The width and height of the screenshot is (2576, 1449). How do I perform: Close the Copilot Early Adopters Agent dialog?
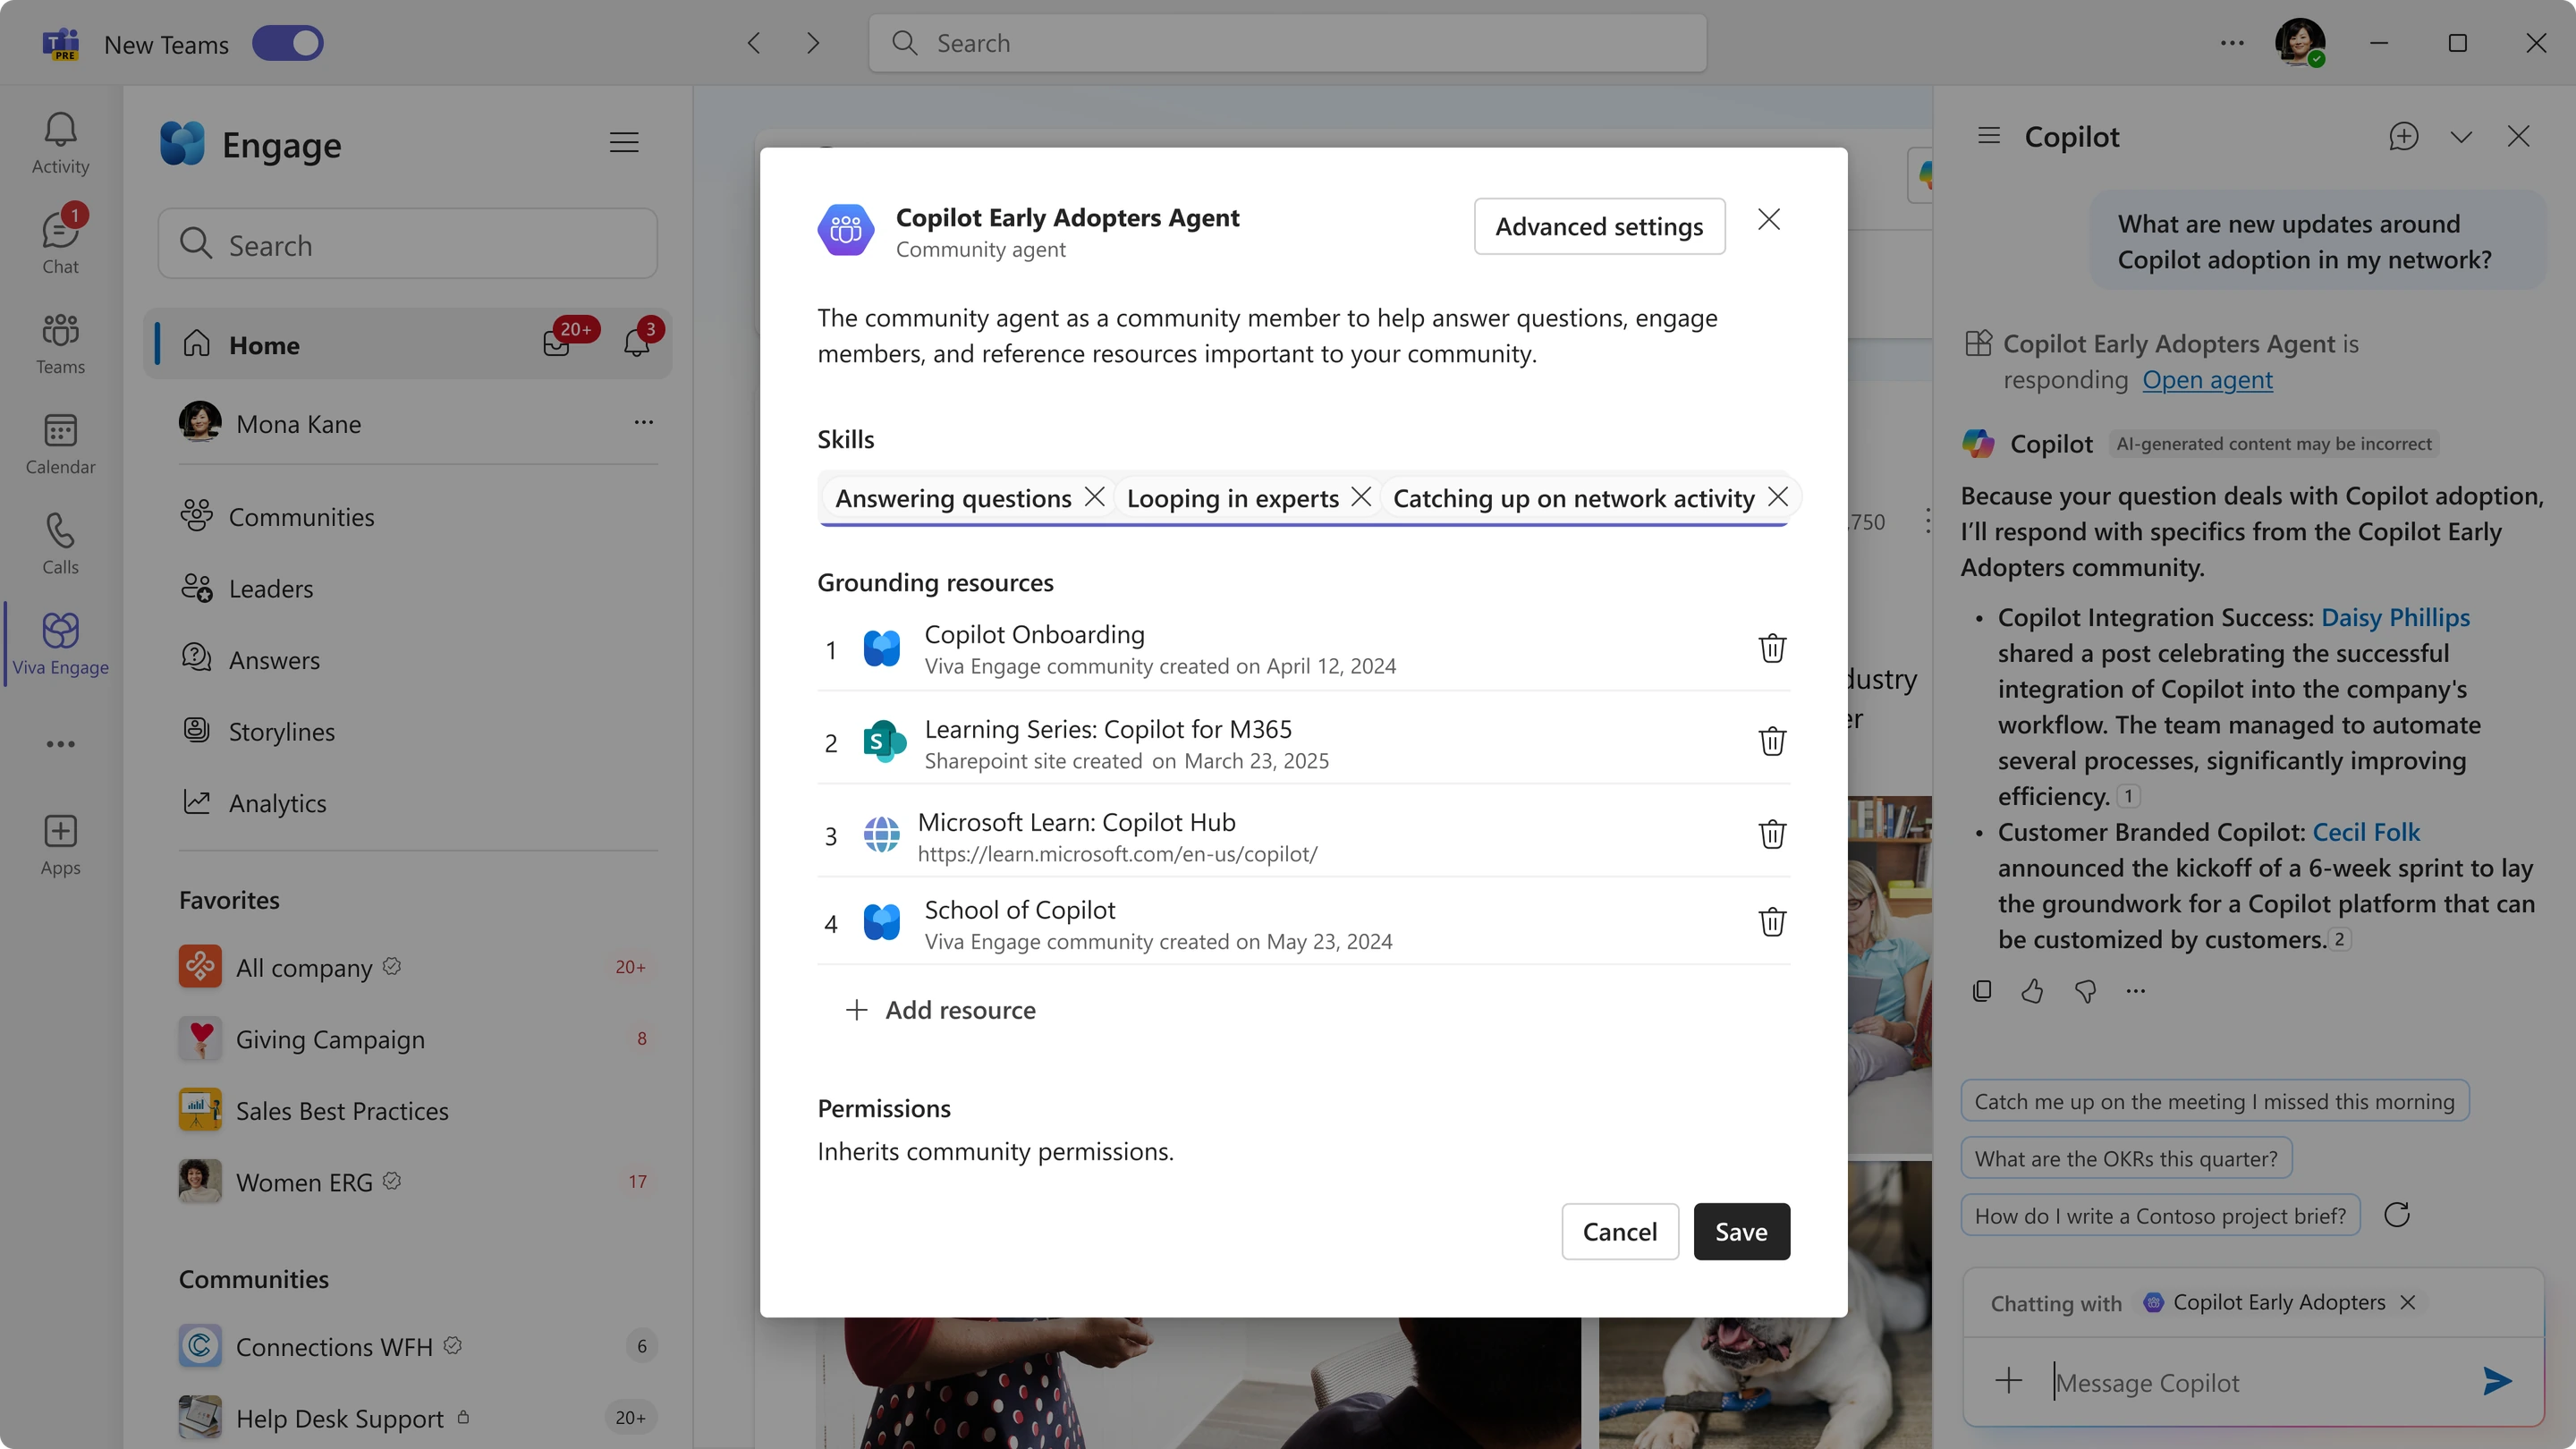coord(1768,219)
